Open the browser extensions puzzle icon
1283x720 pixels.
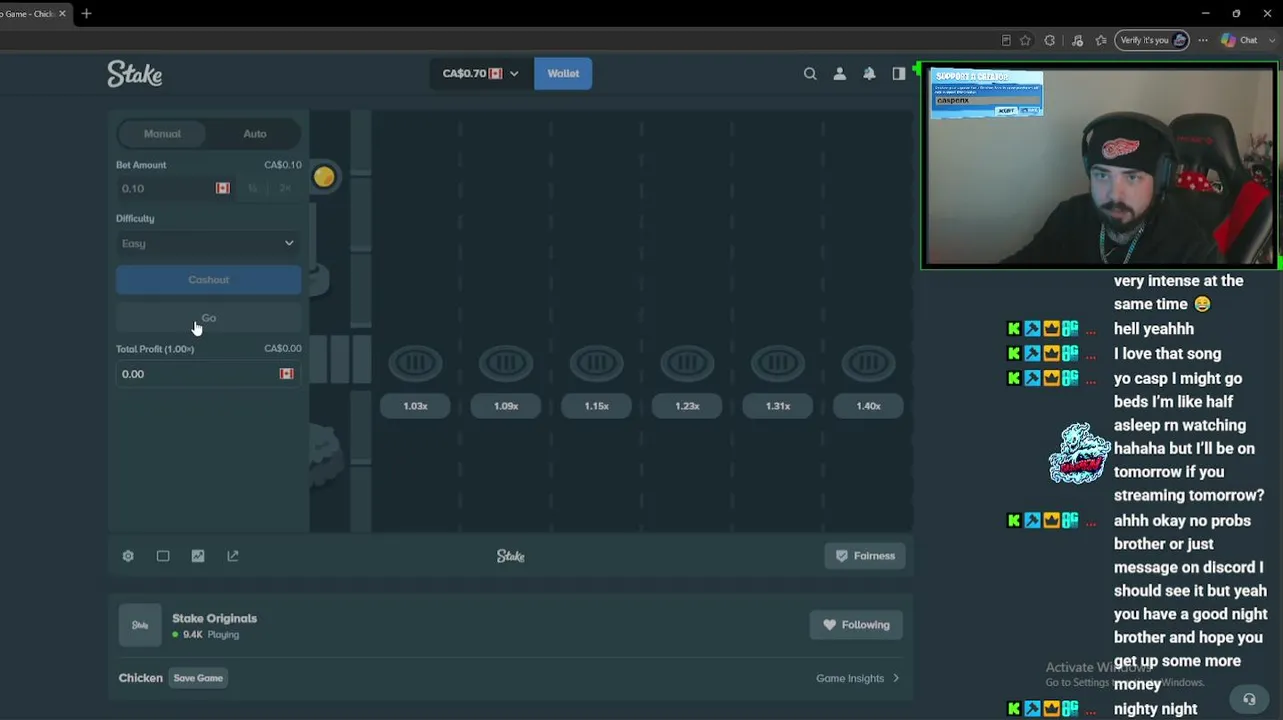[x=1049, y=40]
